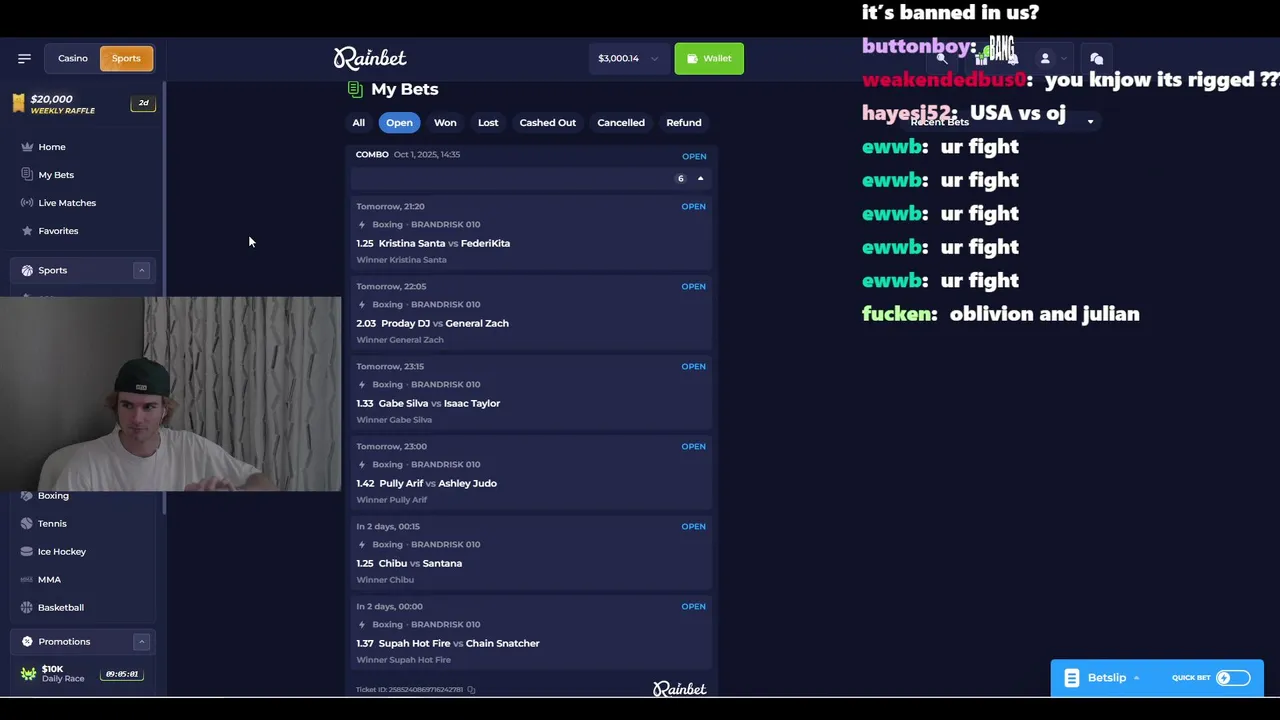The image size is (1280, 720).
Task: Collapse the combo's 6 selections arrow
Action: pyautogui.click(x=700, y=179)
